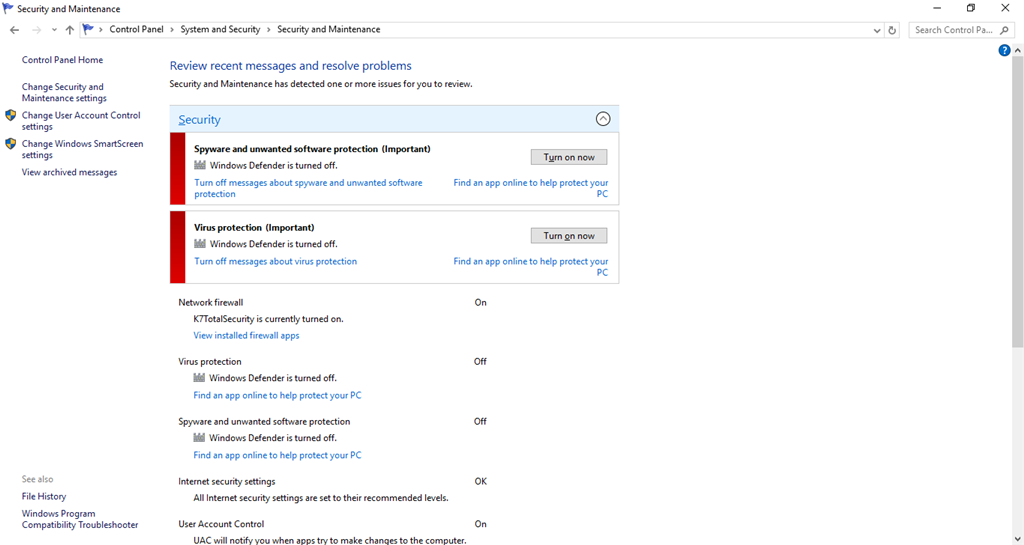Viewport: 1024px width, 545px height.
Task: Open View archived messages in sidebar
Action: tap(69, 172)
